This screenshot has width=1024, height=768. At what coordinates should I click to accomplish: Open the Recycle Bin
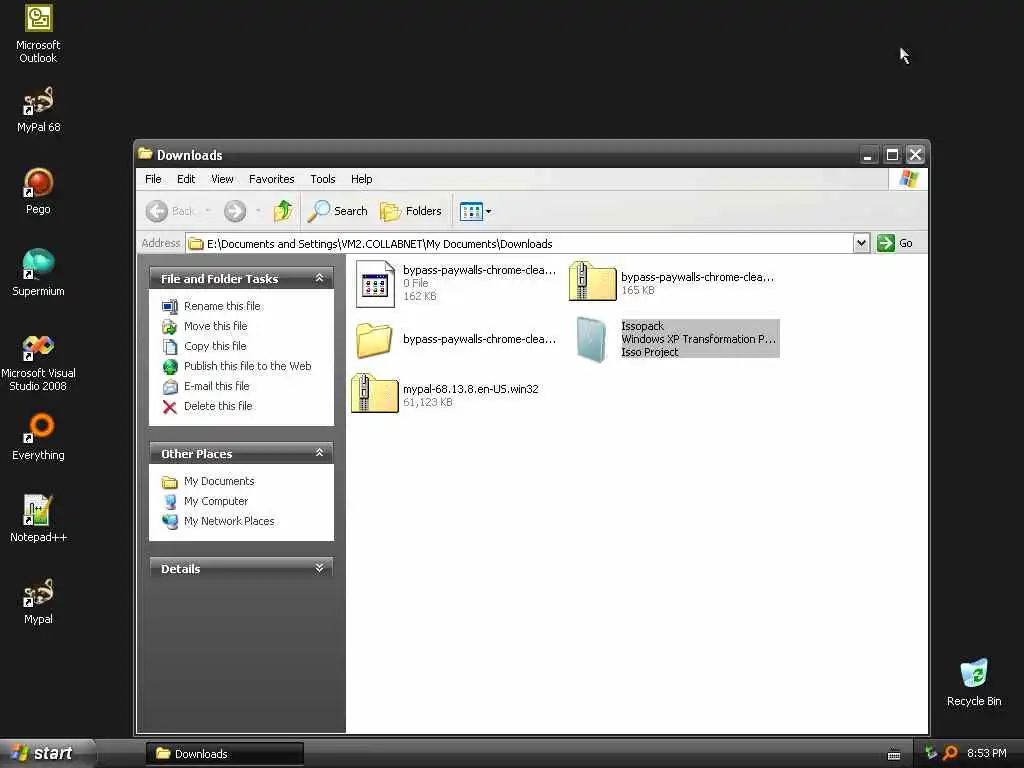pos(974,682)
